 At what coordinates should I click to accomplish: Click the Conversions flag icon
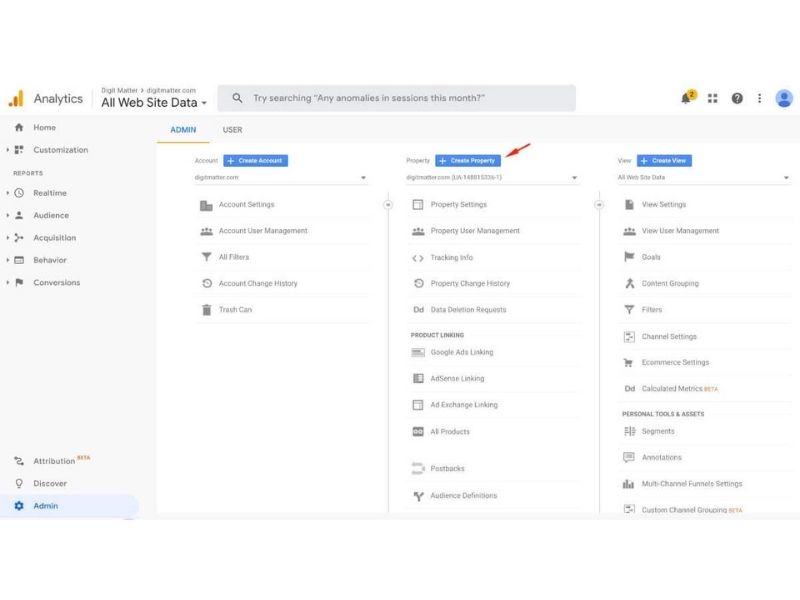(19, 282)
